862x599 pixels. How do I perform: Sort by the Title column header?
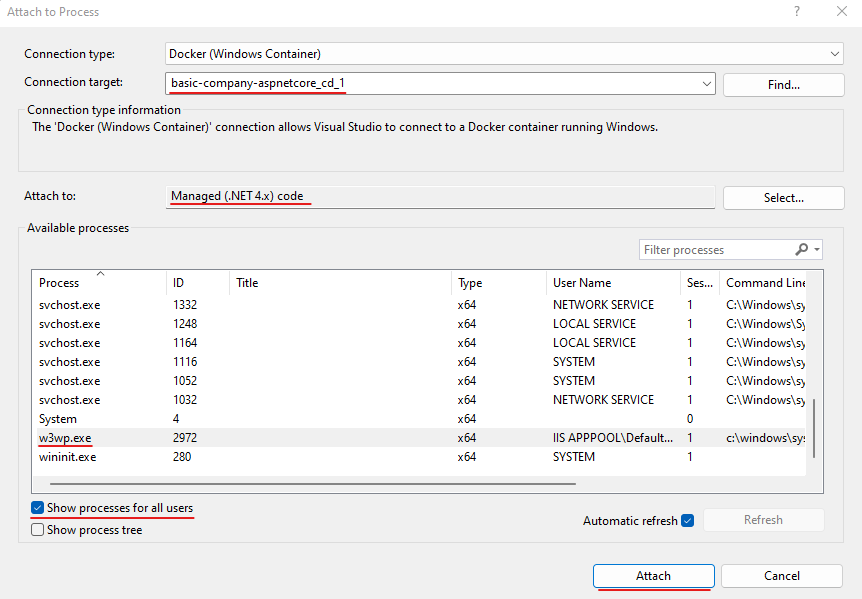[x=340, y=283]
